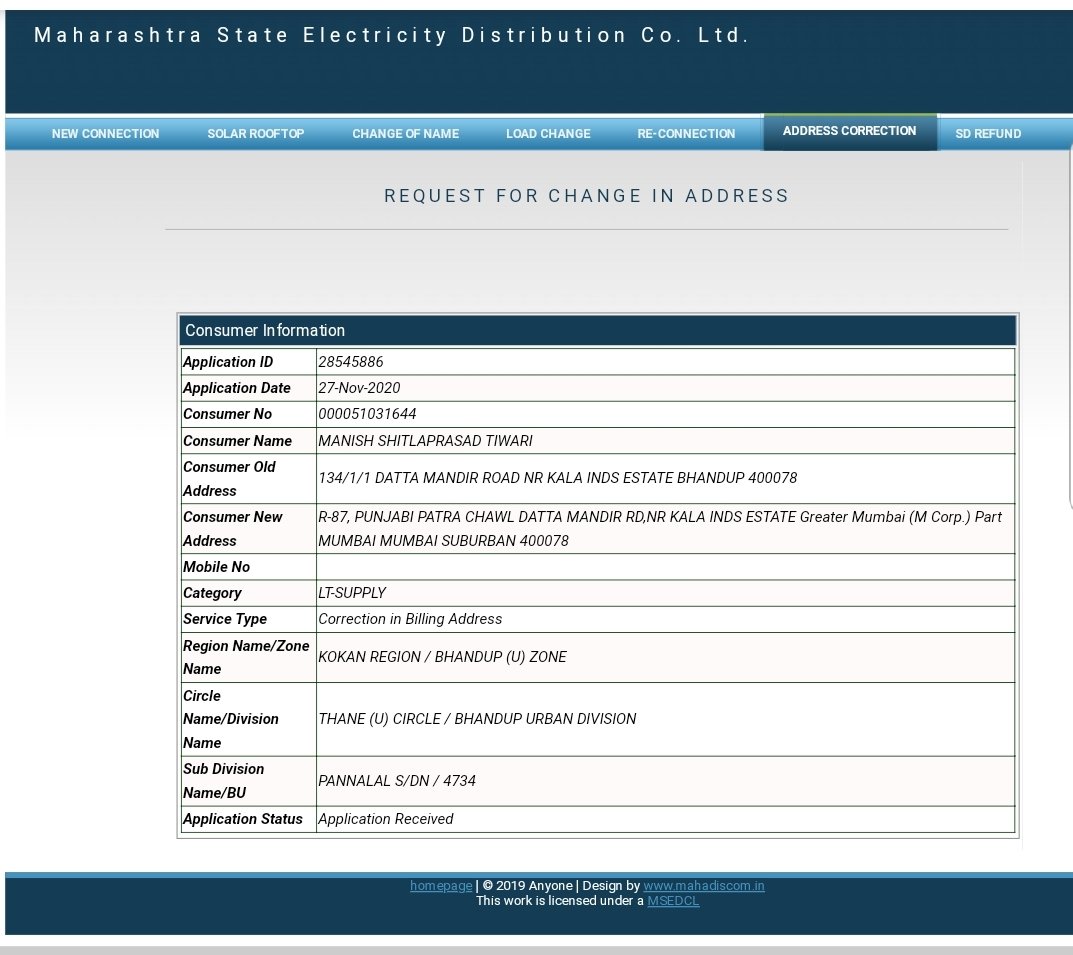
Task: Click the Application Status label
Action: 243,819
